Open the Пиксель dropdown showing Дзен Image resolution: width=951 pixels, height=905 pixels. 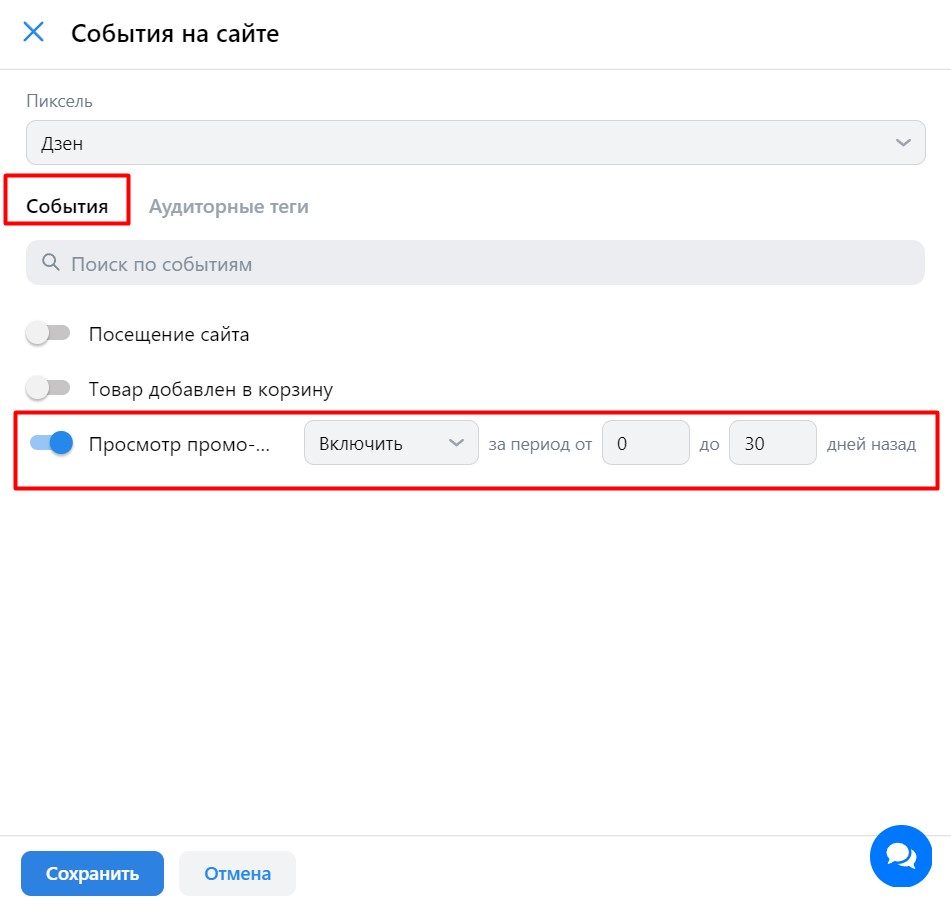[475, 143]
